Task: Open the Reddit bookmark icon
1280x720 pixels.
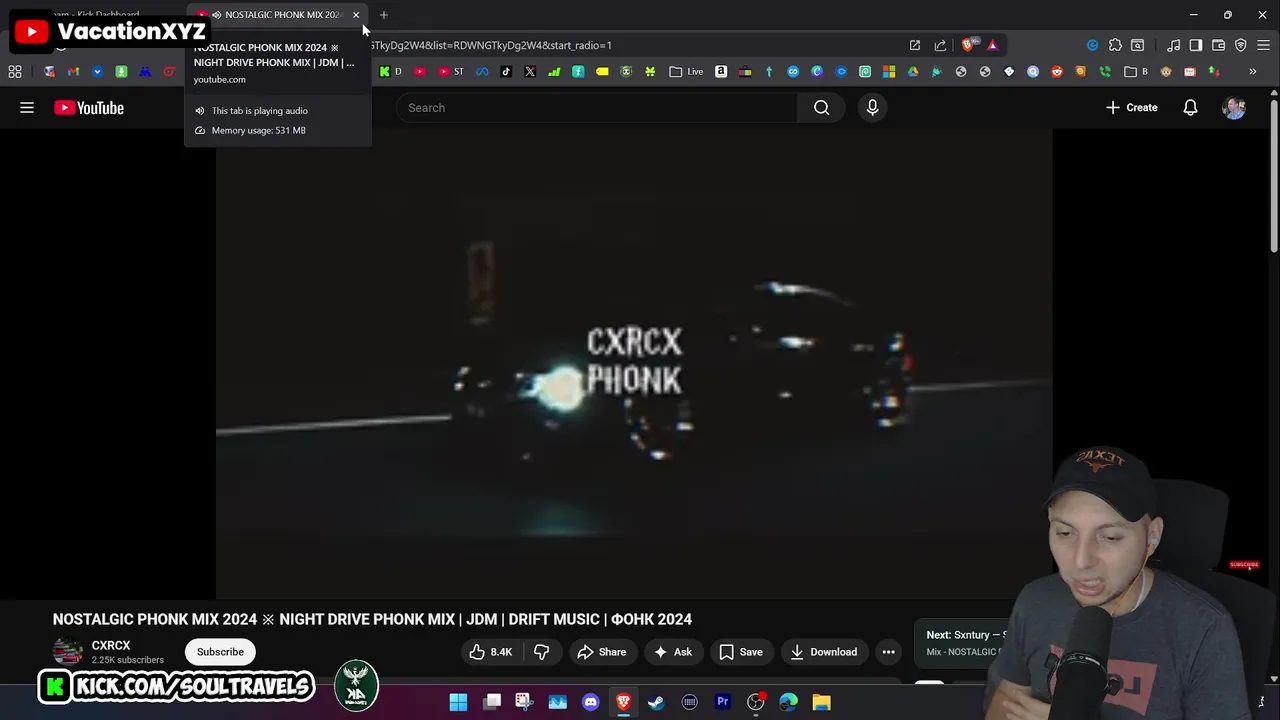Action: [1057, 71]
